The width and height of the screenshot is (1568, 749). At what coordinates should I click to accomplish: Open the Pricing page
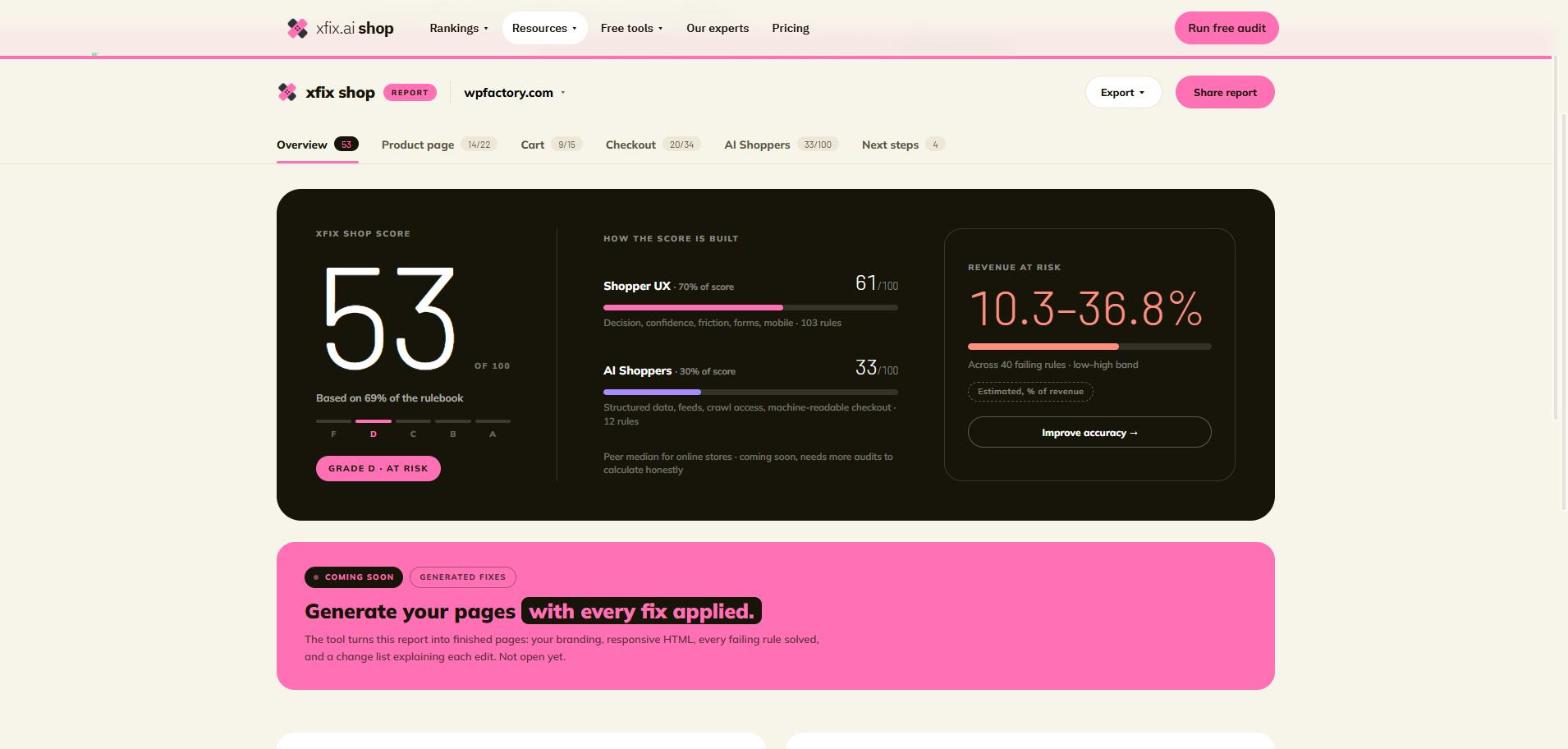[790, 28]
